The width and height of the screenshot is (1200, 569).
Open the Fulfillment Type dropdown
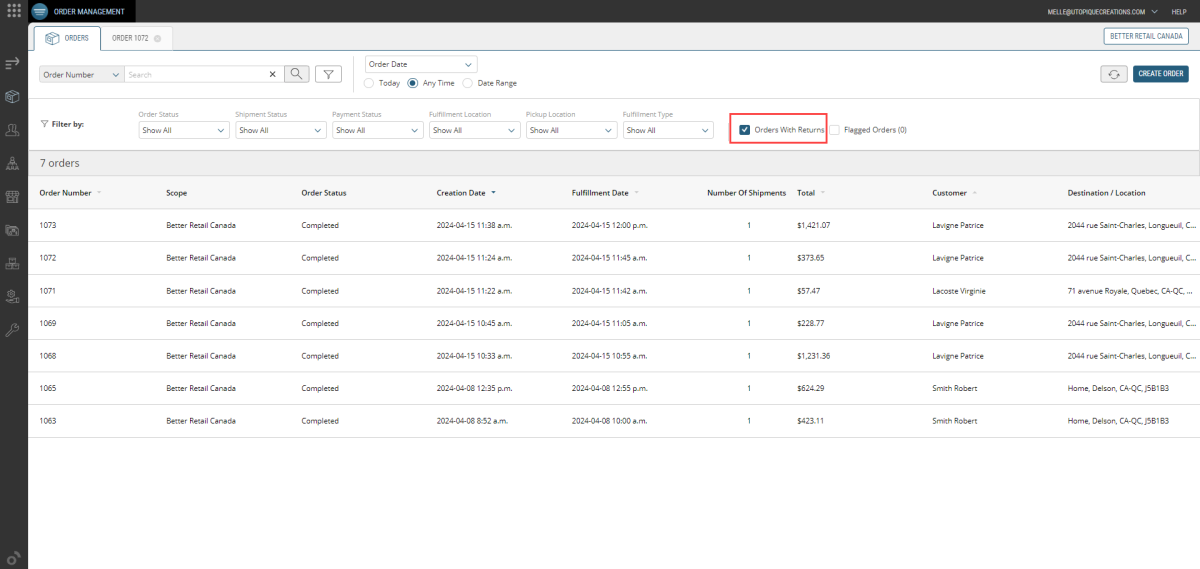coord(668,130)
